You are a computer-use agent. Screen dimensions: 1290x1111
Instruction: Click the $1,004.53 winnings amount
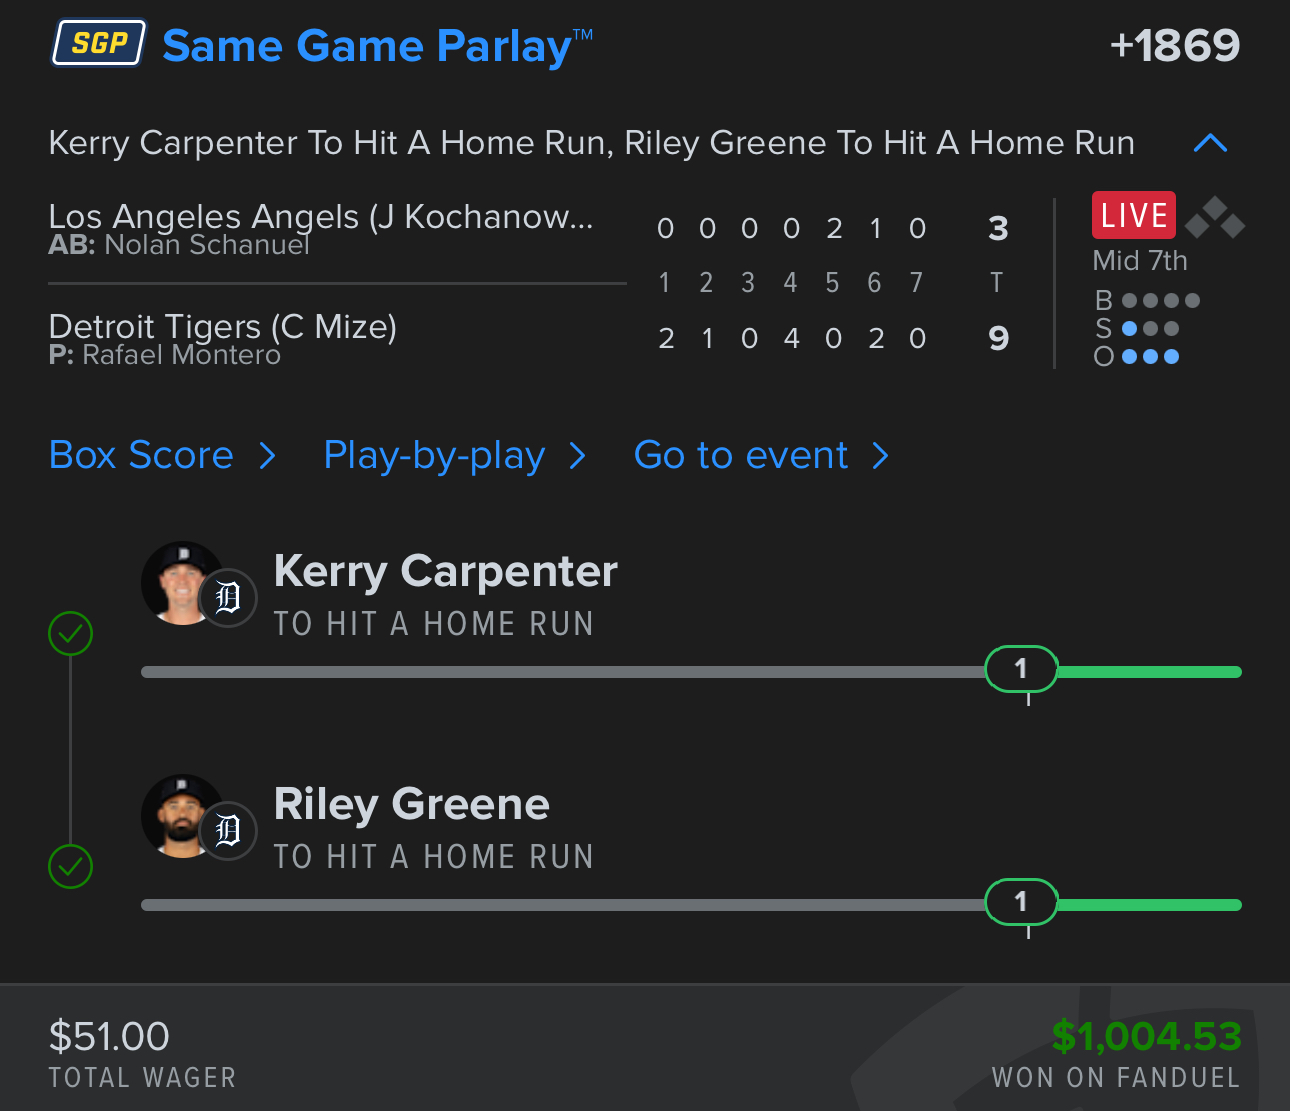tap(1146, 1036)
